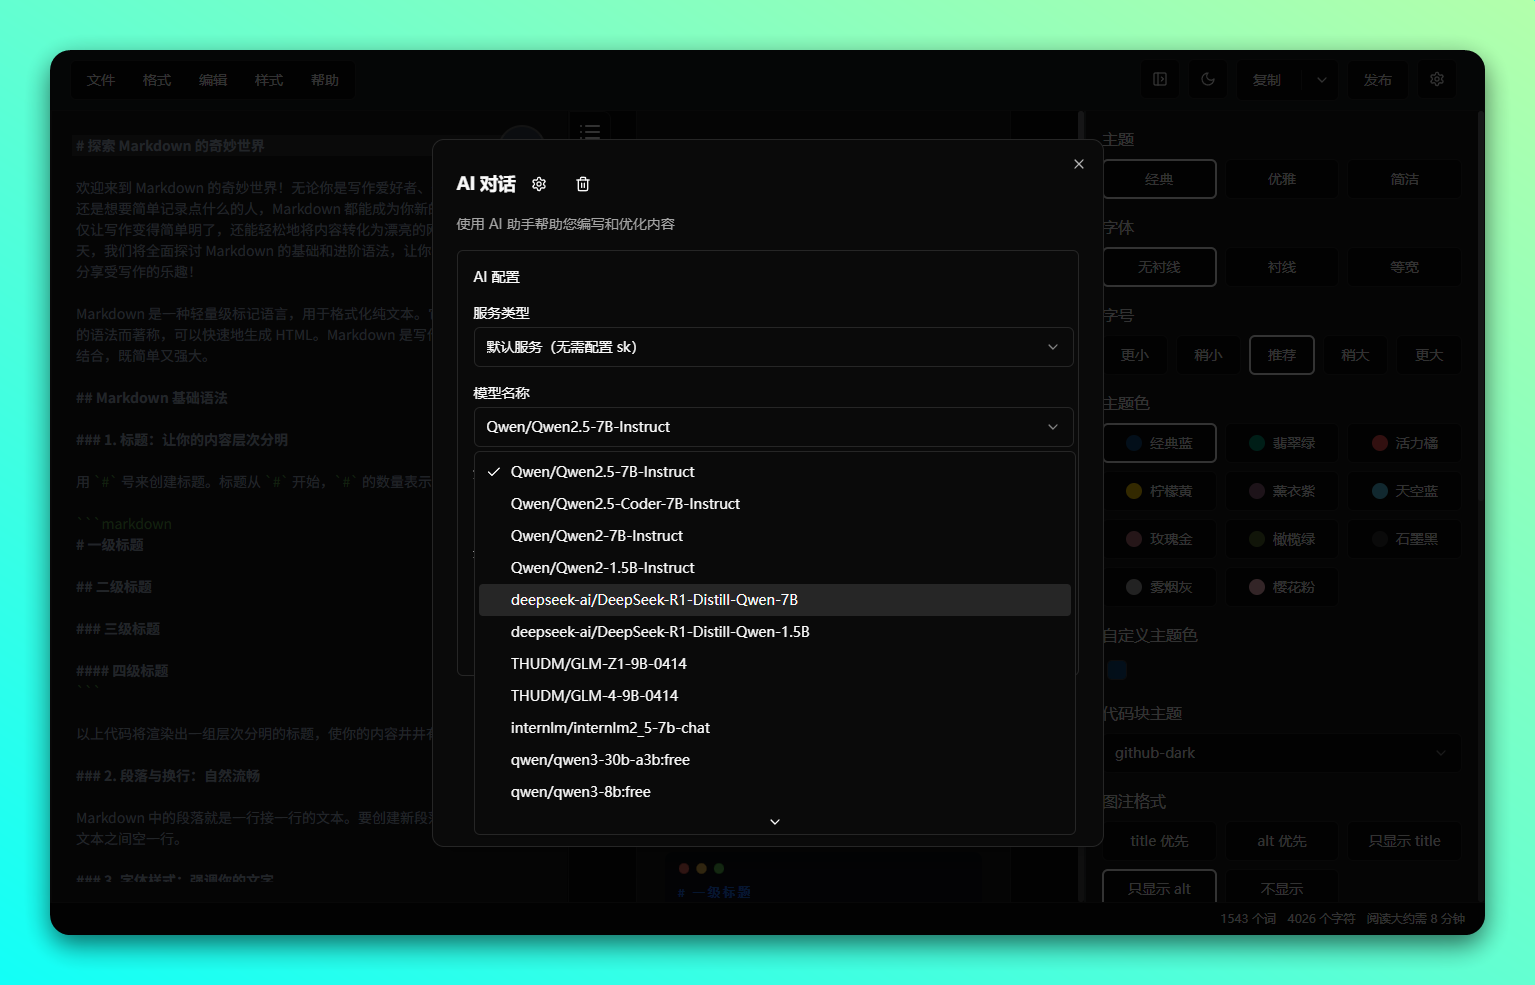Switch dark mode with the moon icon

coord(1208,79)
